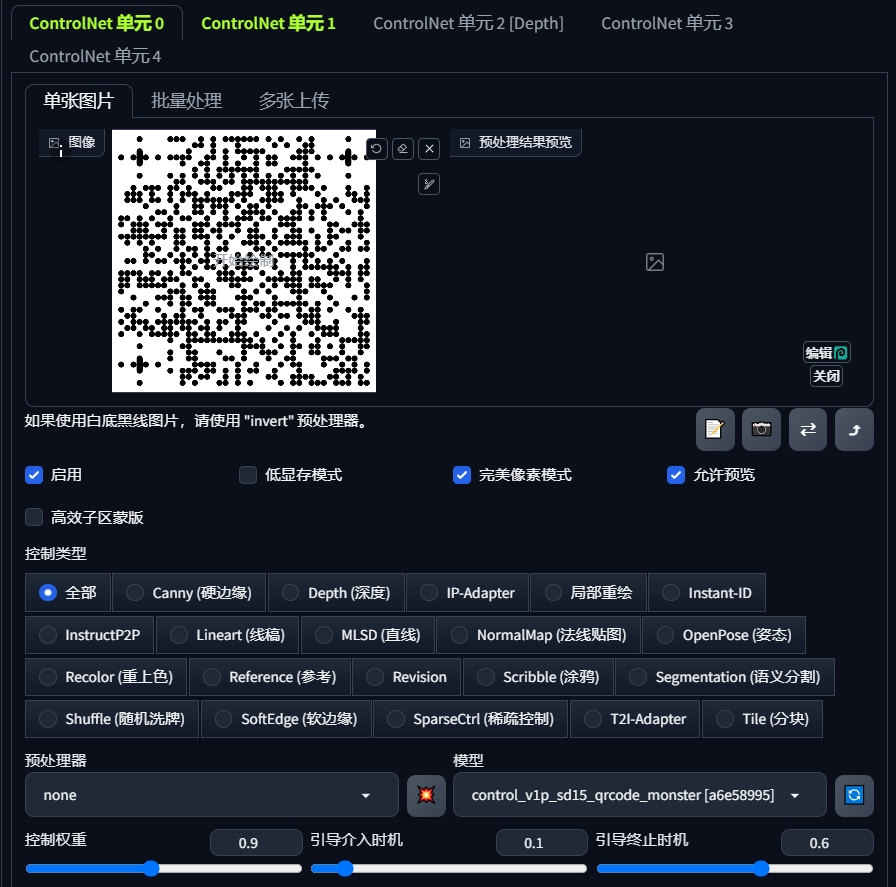
Task: Click the 控制权重 slider track
Action: click(163, 869)
